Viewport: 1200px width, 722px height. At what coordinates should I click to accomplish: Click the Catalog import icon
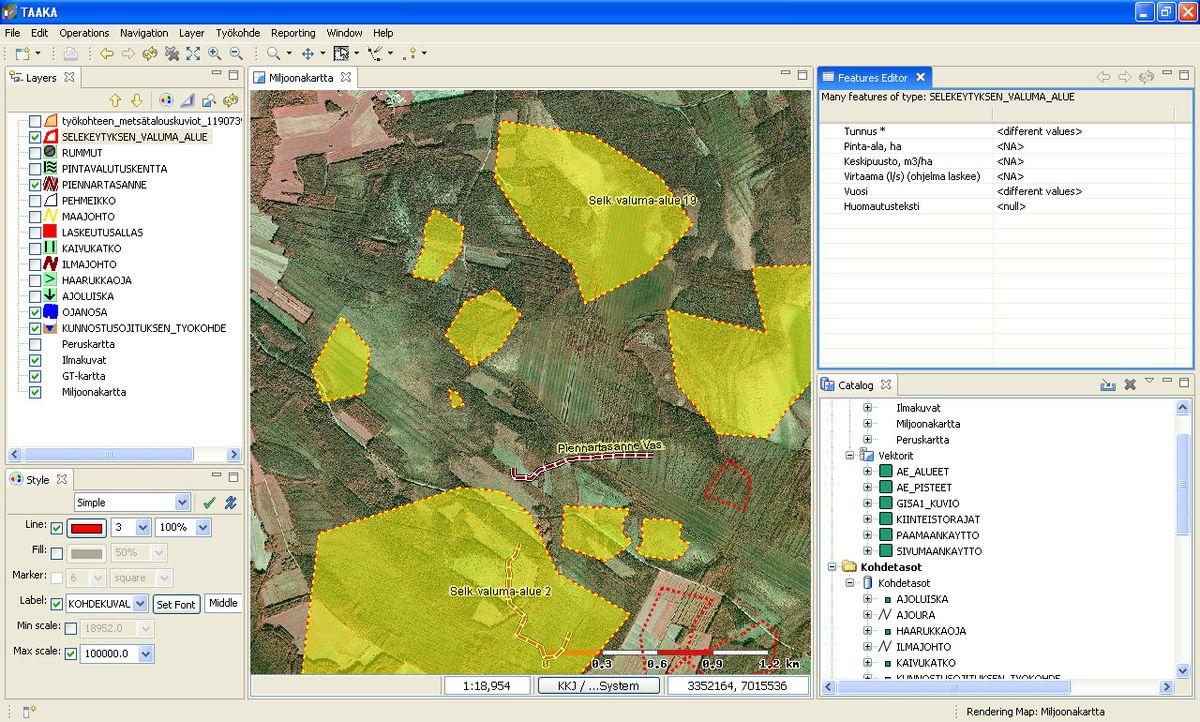tap(1107, 385)
